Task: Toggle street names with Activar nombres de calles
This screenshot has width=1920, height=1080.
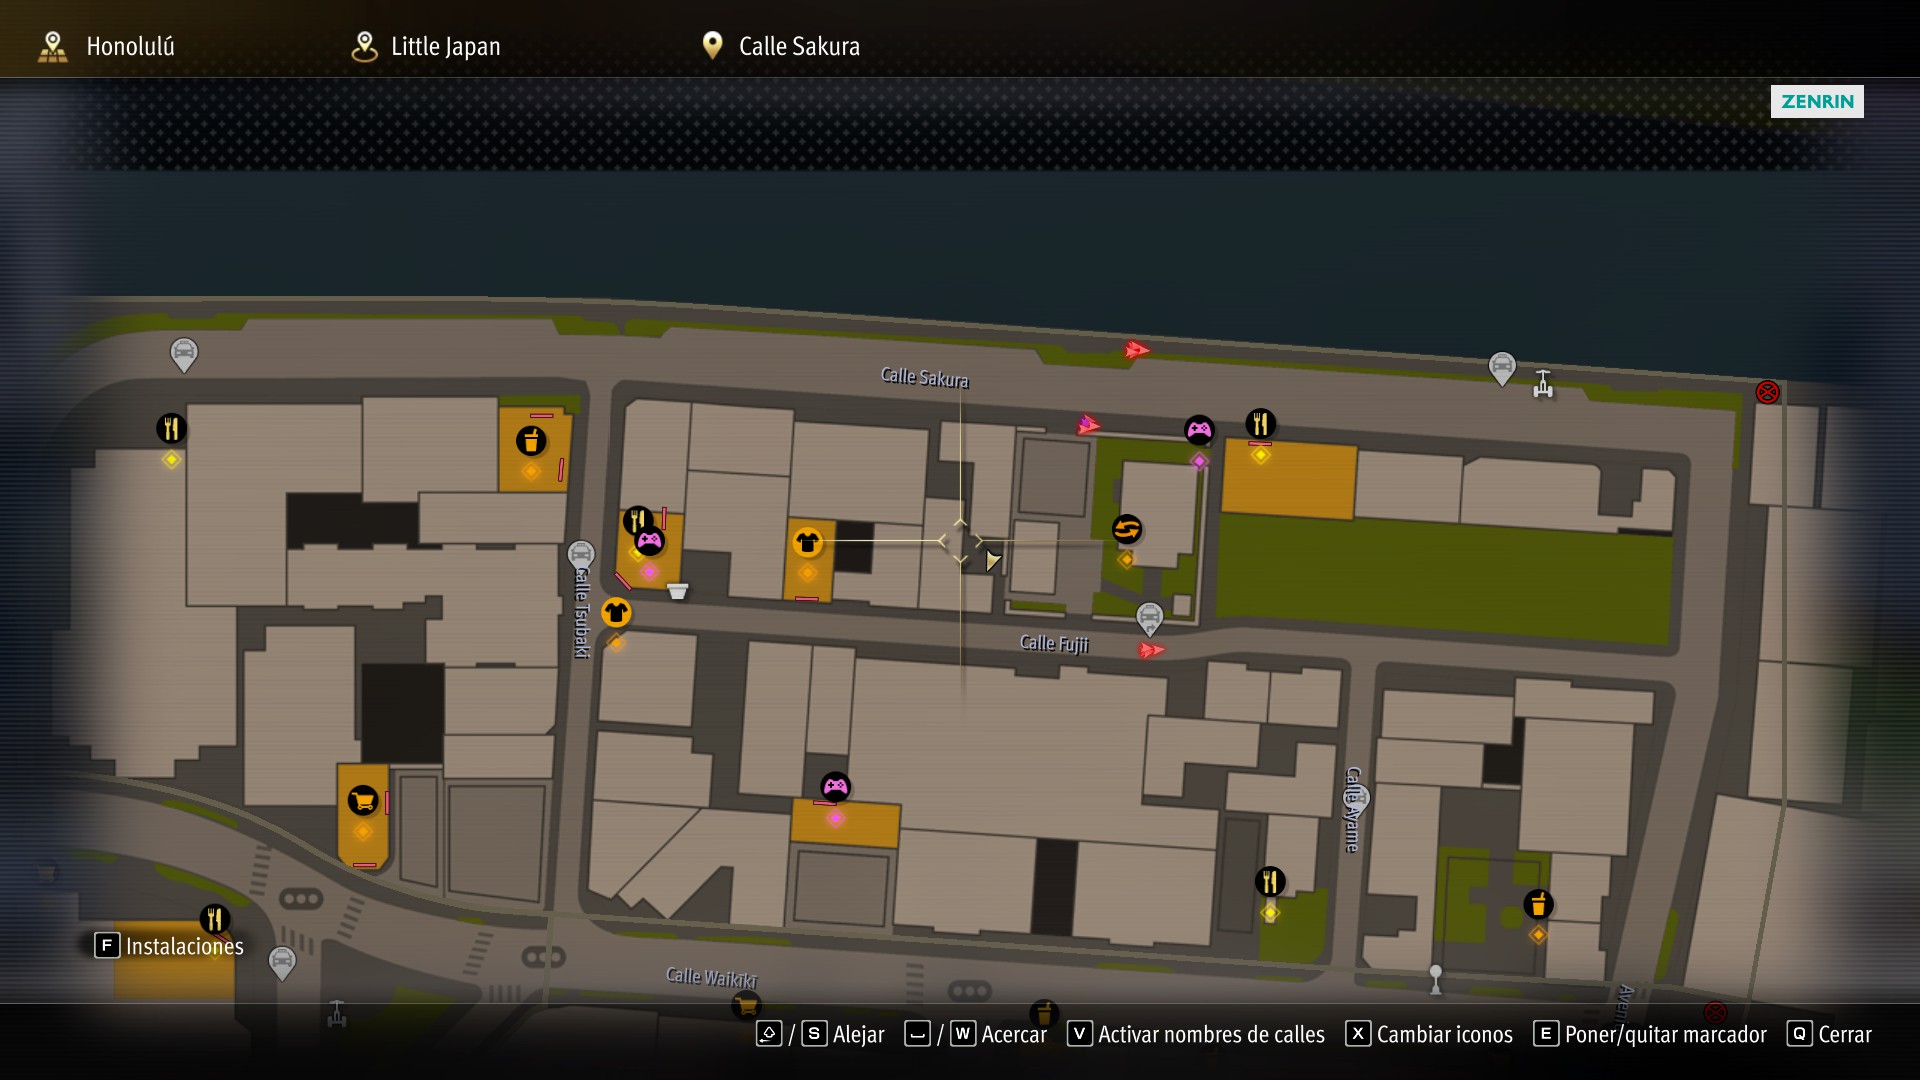Action: [x=1196, y=1034]
